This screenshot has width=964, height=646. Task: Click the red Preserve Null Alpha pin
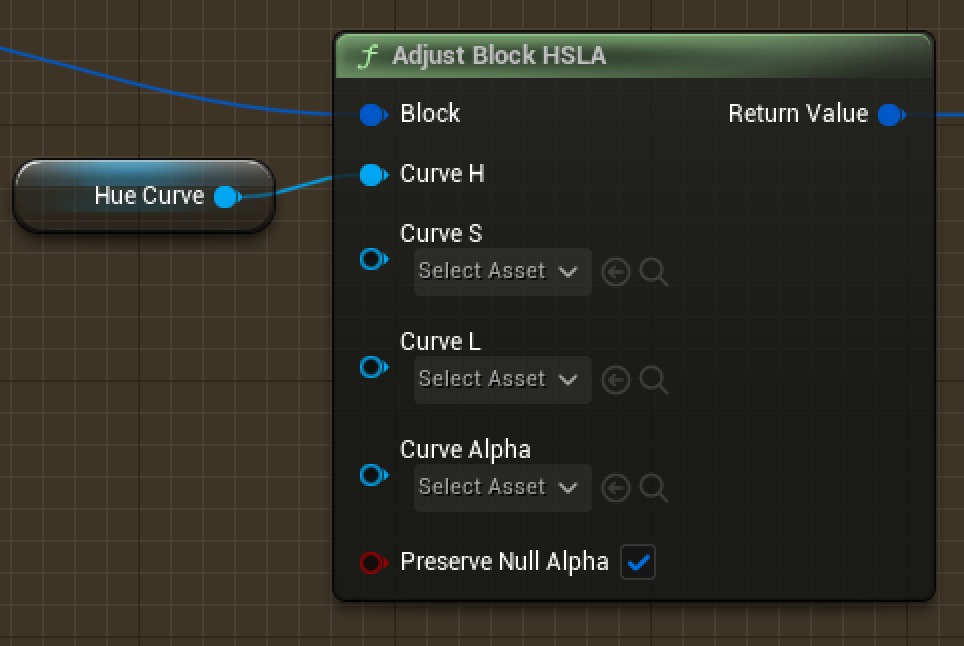[x=371, y=562]
